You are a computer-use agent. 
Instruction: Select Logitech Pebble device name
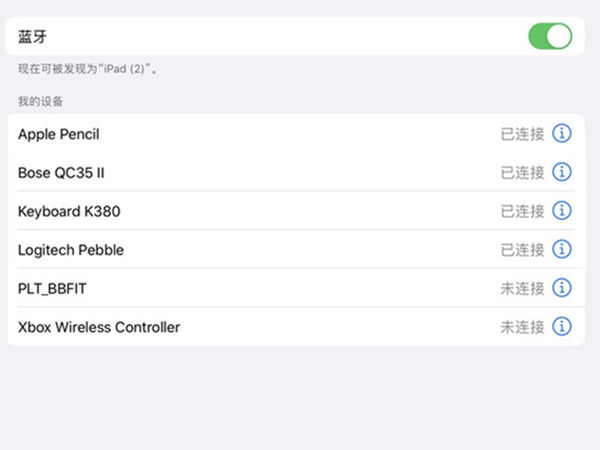tap(71, 249)
